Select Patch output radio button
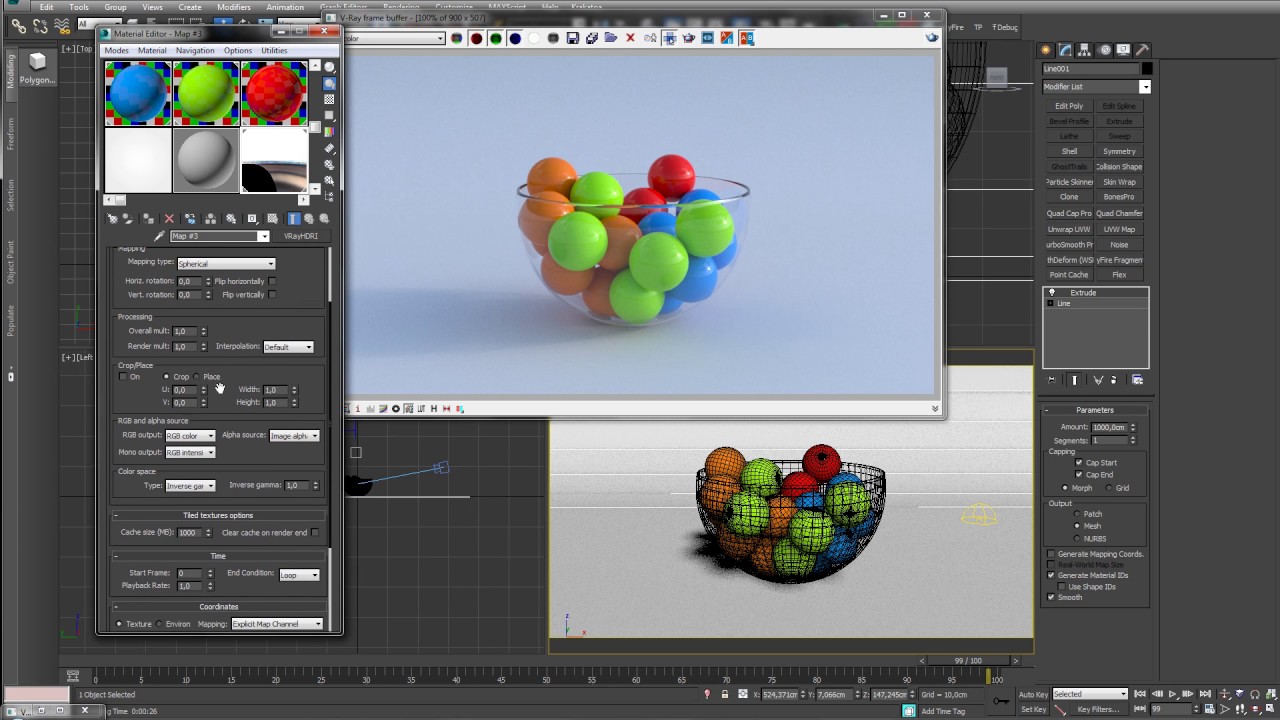 [x=1077, y=514]
